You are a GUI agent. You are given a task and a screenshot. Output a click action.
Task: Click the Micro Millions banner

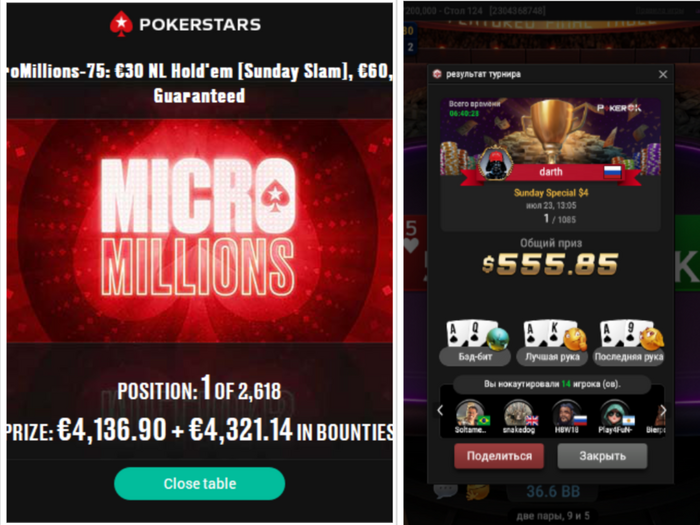200,231
